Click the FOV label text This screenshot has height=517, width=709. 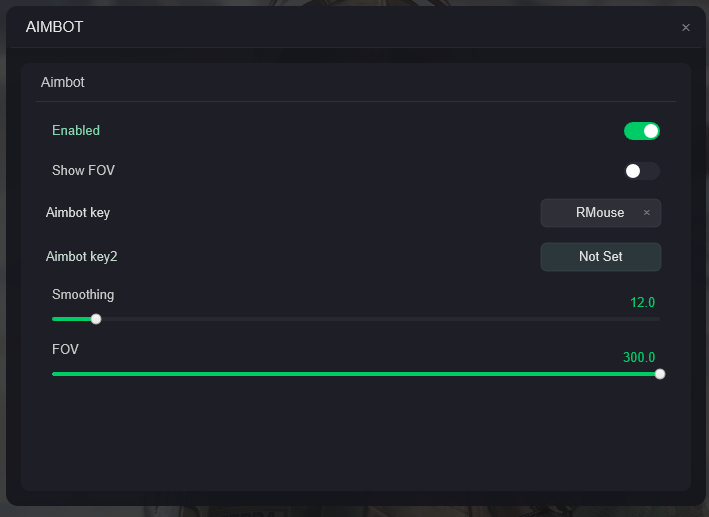click(x=65, y=350)
